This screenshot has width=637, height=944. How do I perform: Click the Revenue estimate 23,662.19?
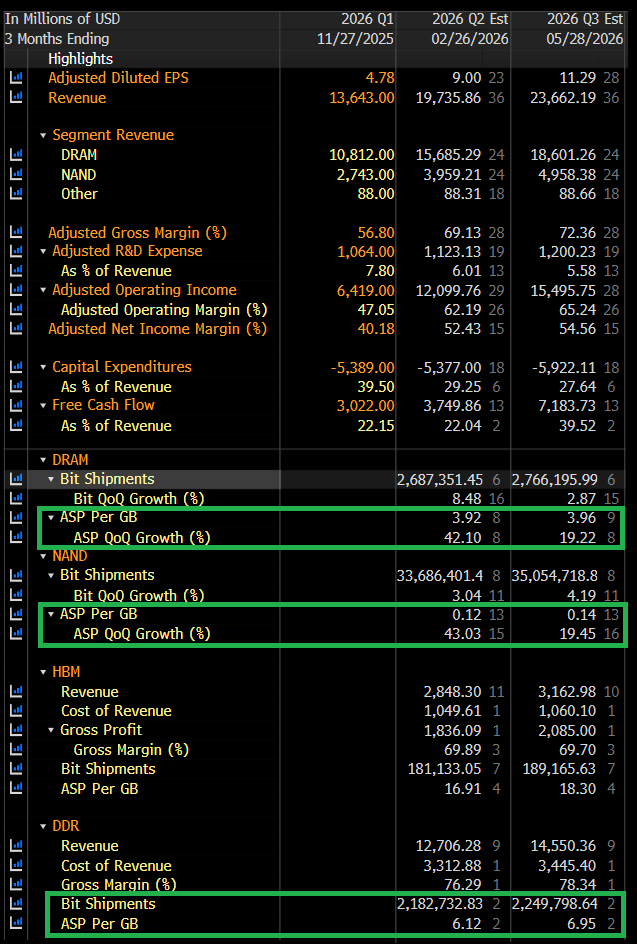[563, 98]
